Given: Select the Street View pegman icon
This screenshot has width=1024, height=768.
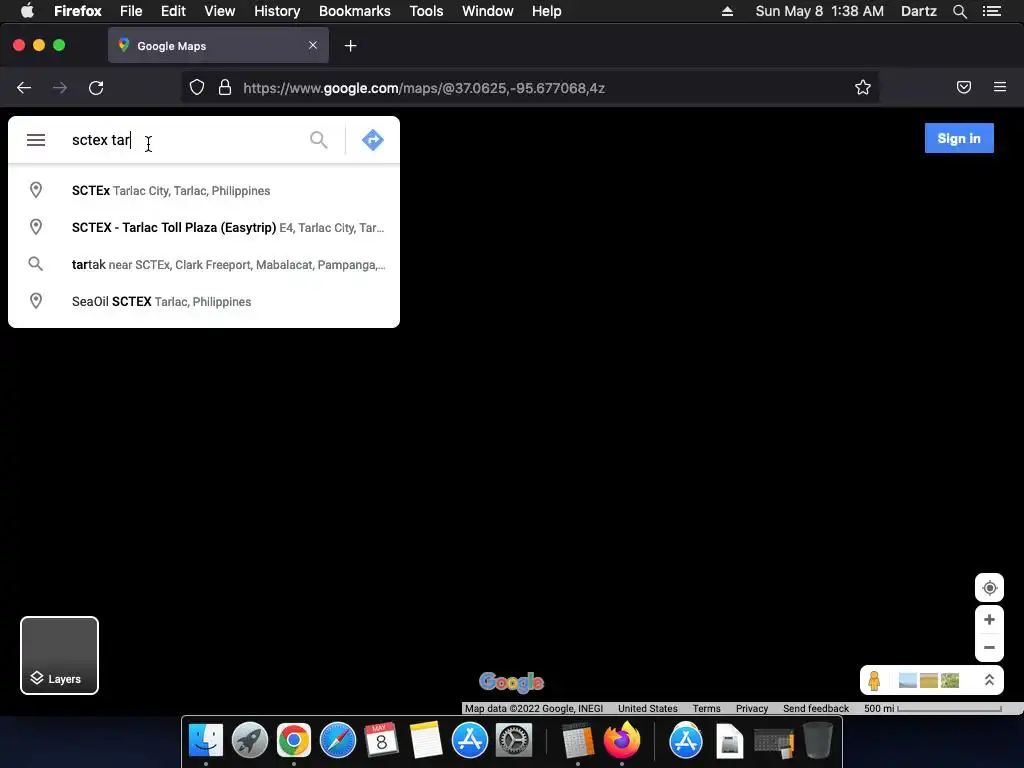Looking at the screenshot, I should [874, 680].
